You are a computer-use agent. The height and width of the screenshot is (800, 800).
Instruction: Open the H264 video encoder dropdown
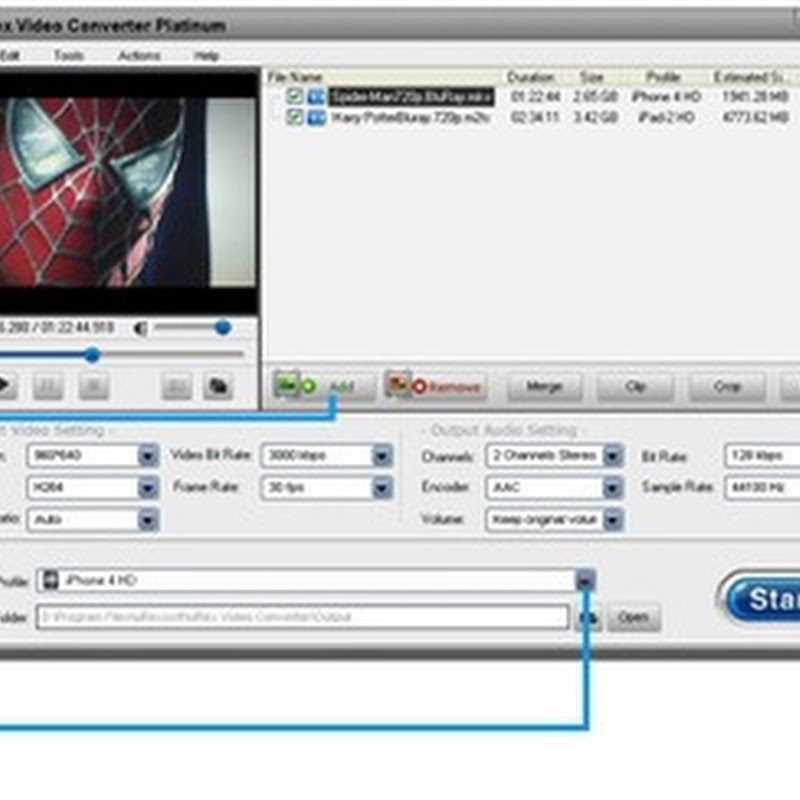[x=148, y=488]
